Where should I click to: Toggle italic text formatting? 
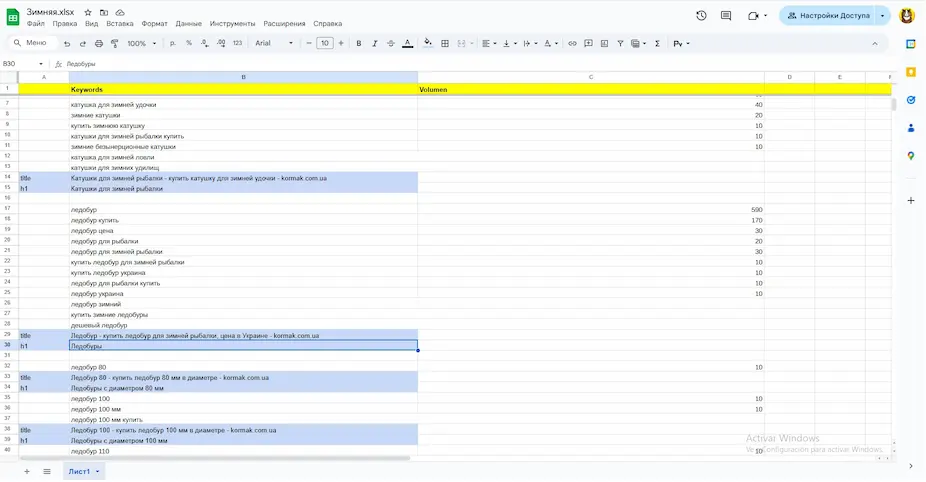click(375, 44)
